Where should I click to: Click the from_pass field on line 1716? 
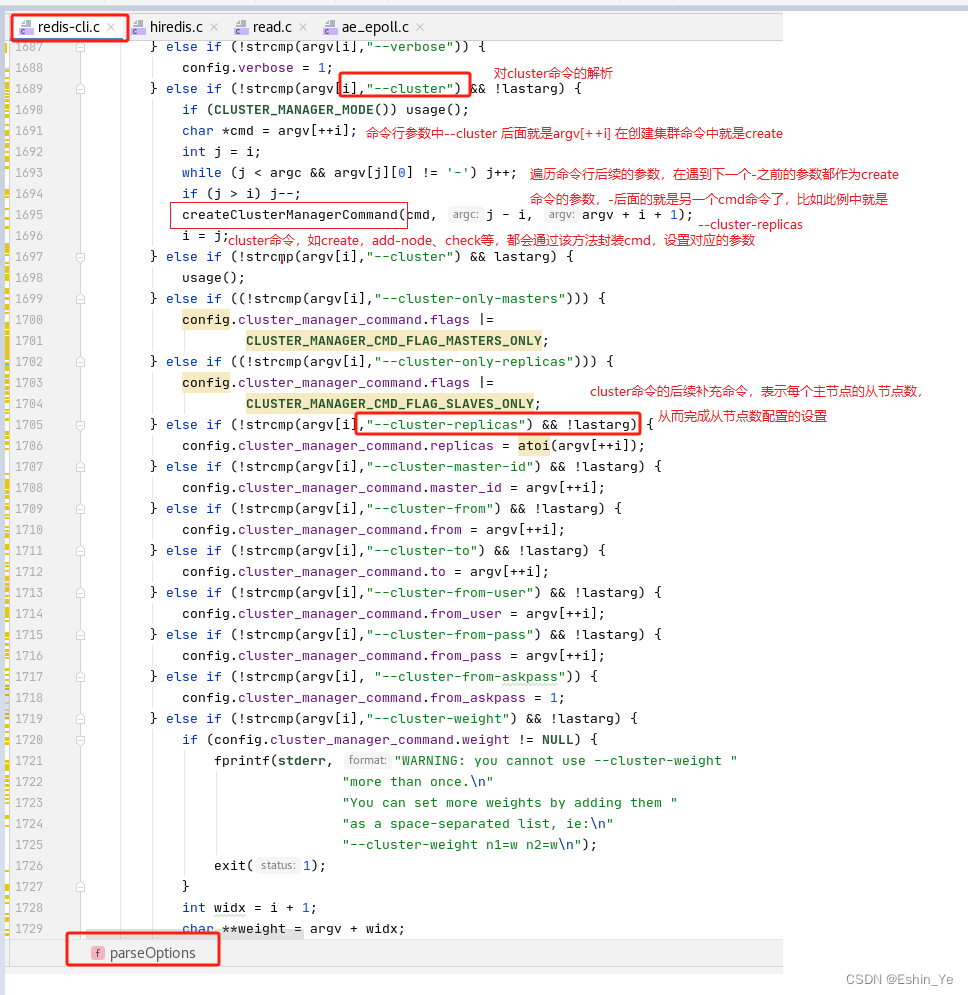coord(466,656)
